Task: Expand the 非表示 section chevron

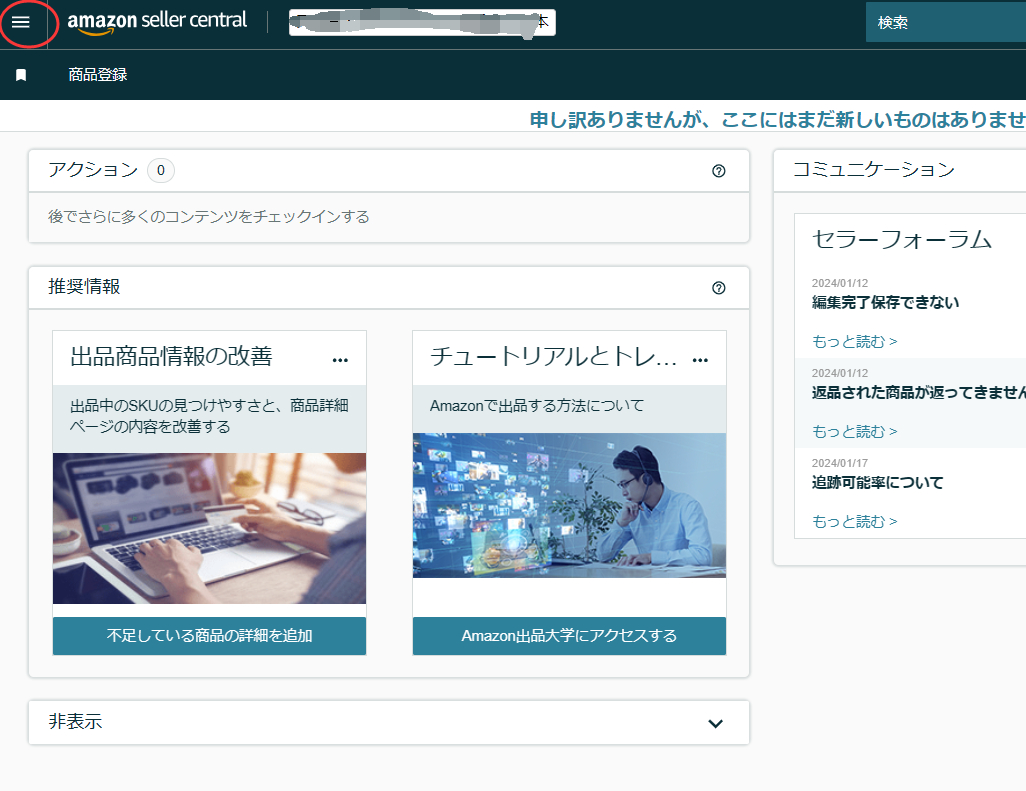Action: tap(716, 723)
